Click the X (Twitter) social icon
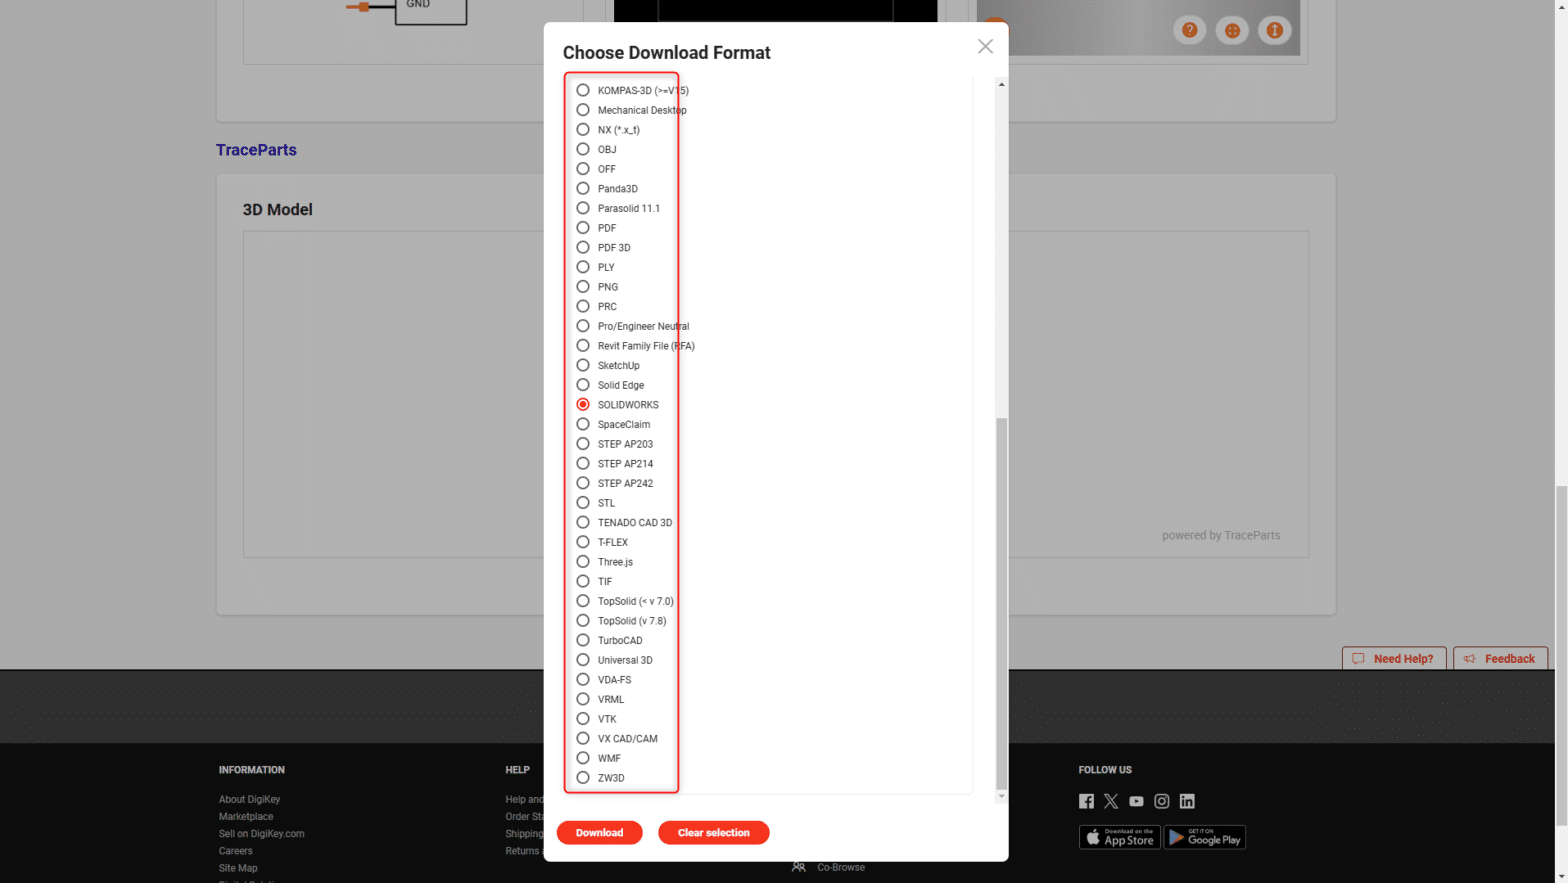 (x=1111, y=801)
